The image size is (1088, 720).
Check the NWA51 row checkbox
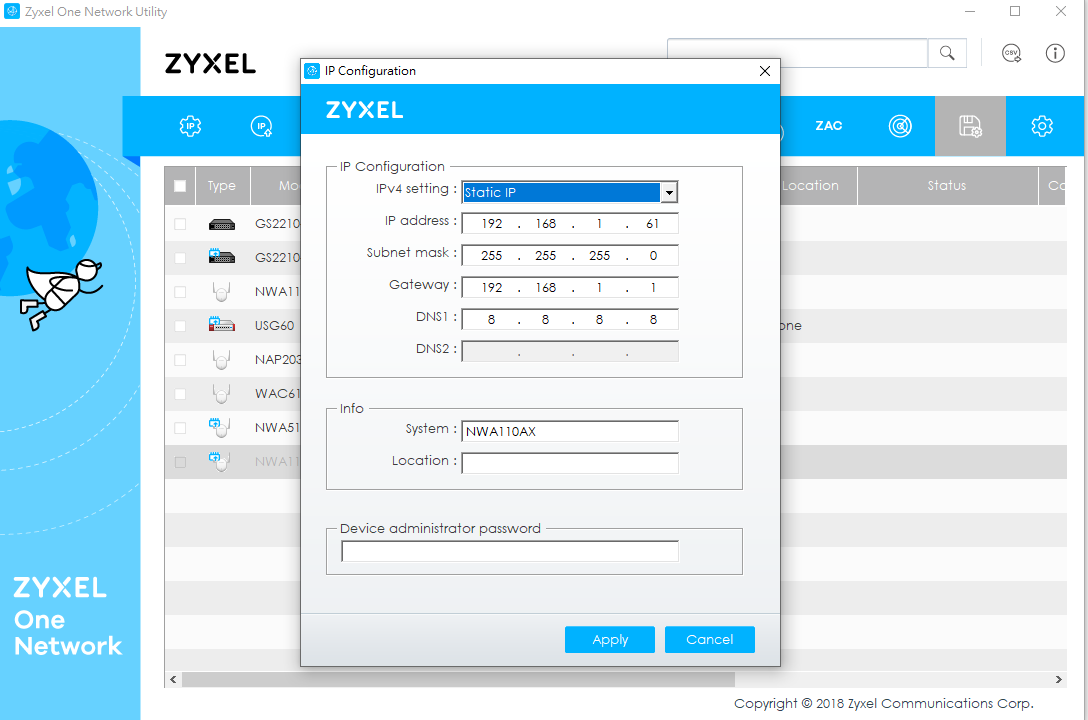pyautogui.click(x=180, y=428)
